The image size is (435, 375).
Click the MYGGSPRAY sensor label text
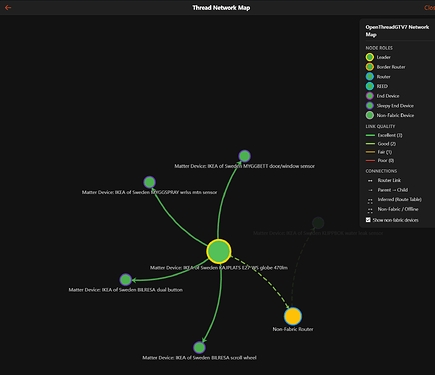coord(149,192)
